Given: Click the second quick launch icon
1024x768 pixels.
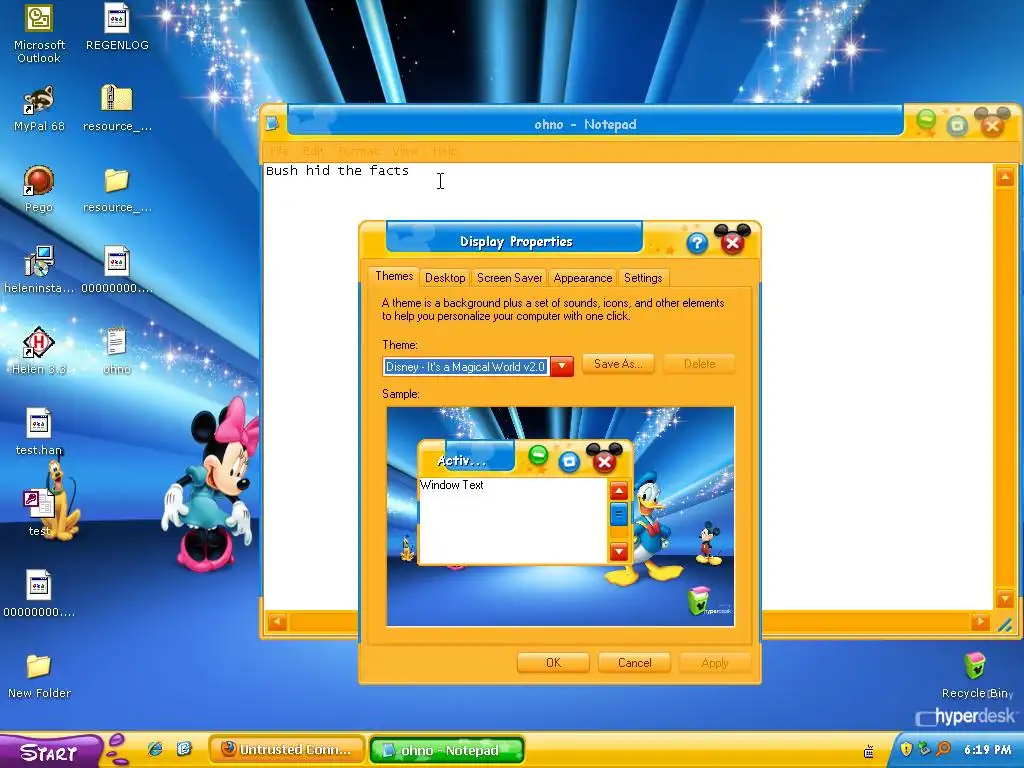Looking at the screenshot, I should [x=185, y=749].
